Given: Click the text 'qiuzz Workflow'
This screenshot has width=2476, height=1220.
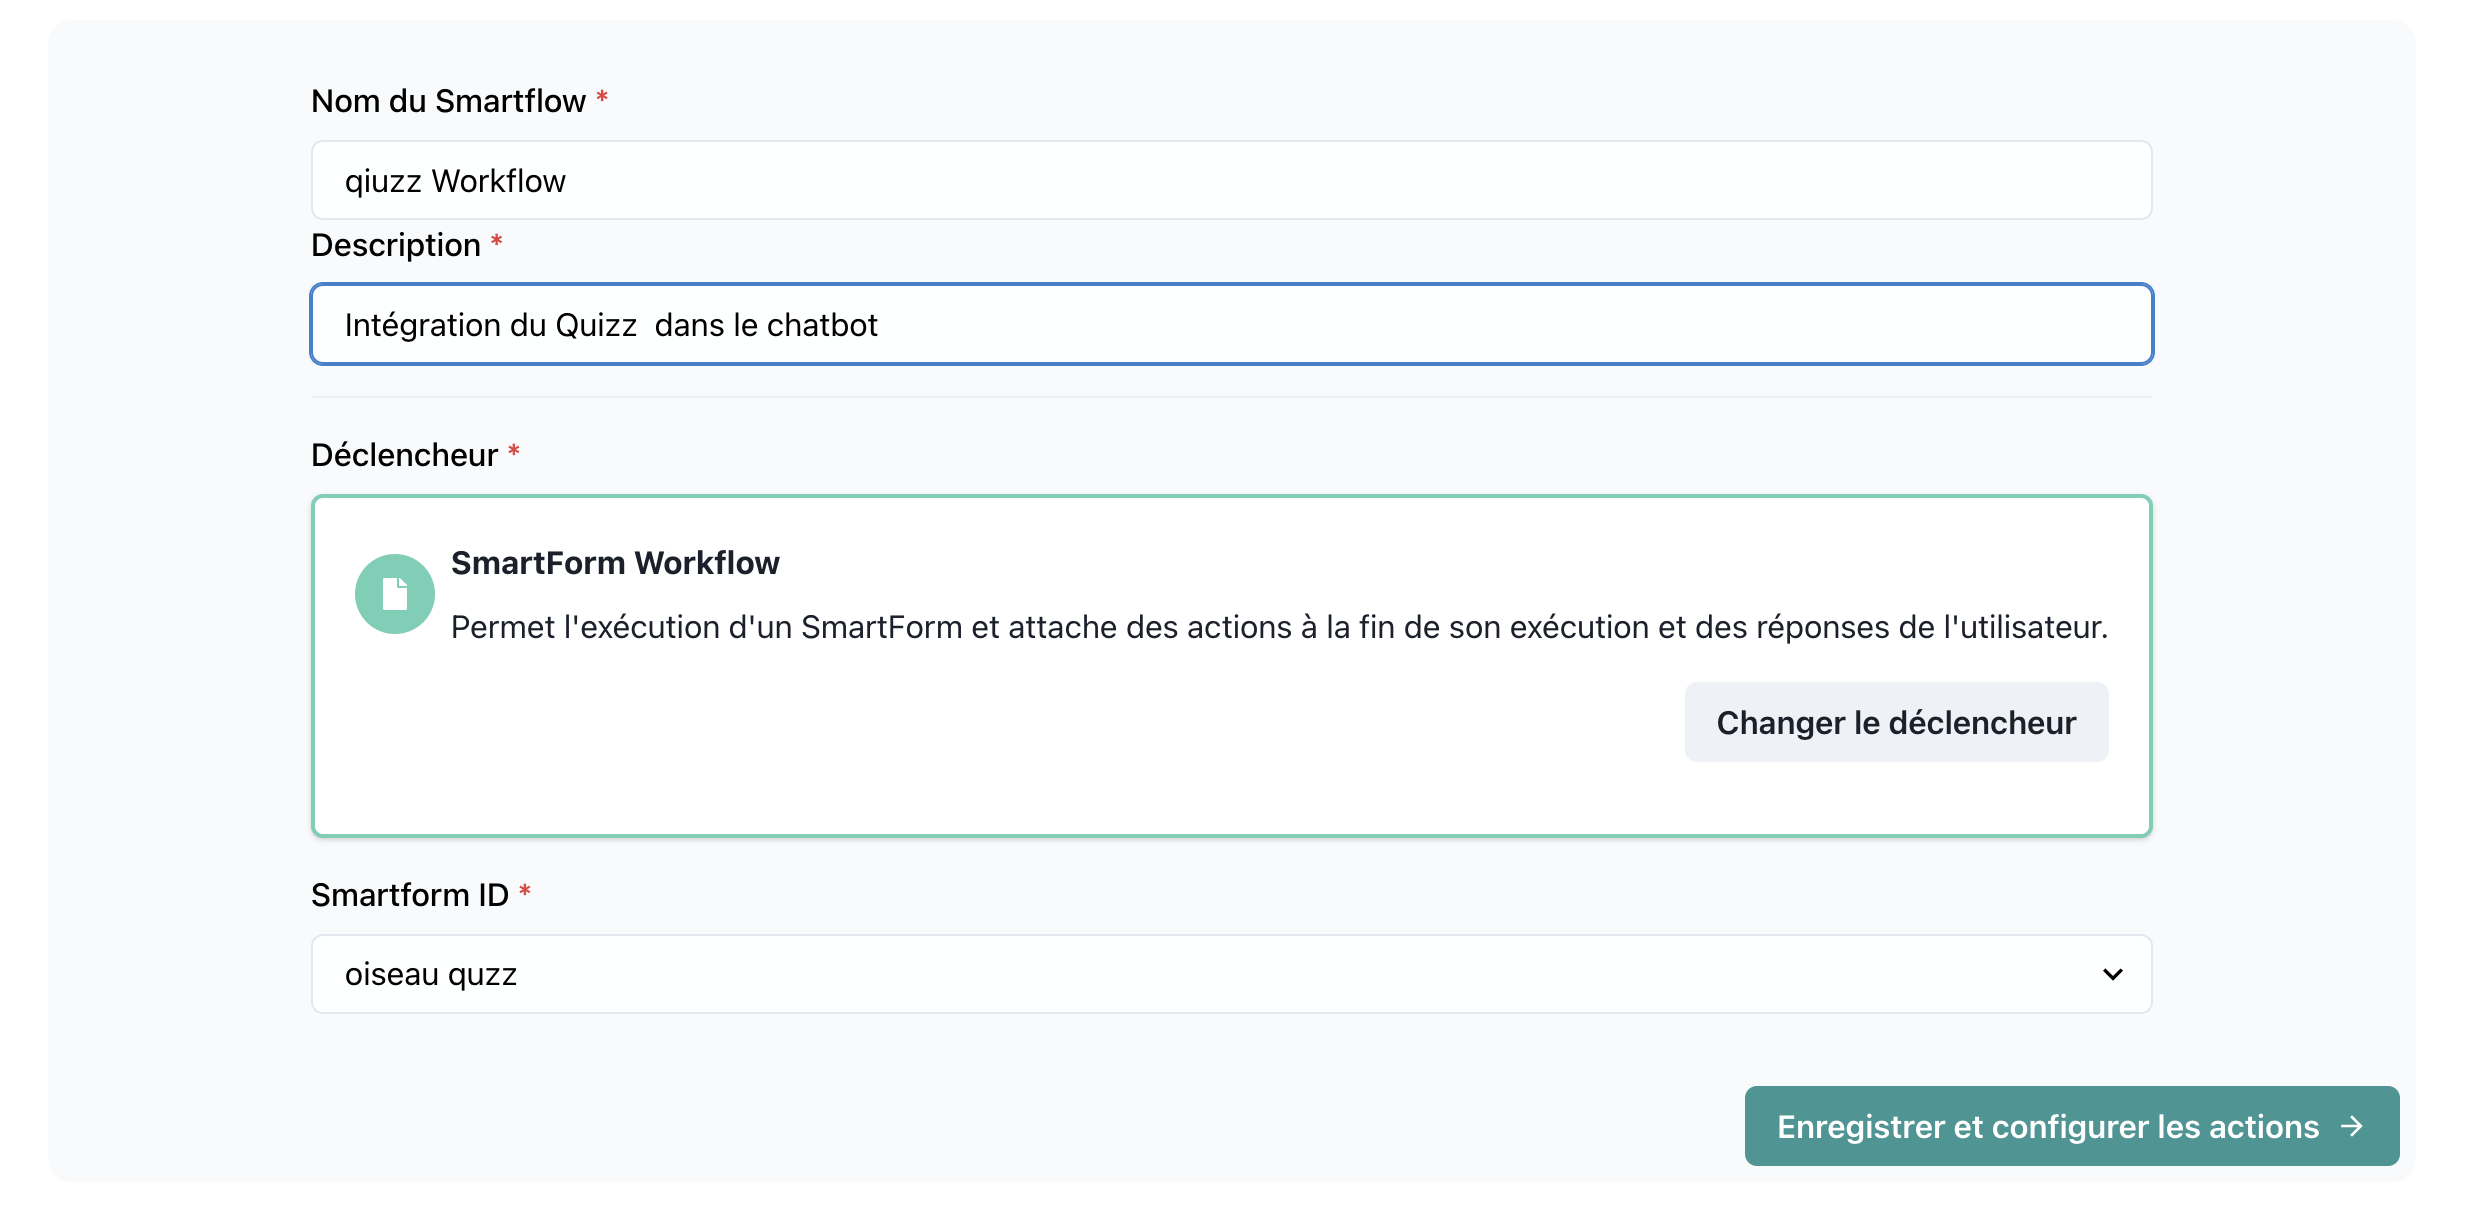Looking at the screenshot, I should coord(455,181).
